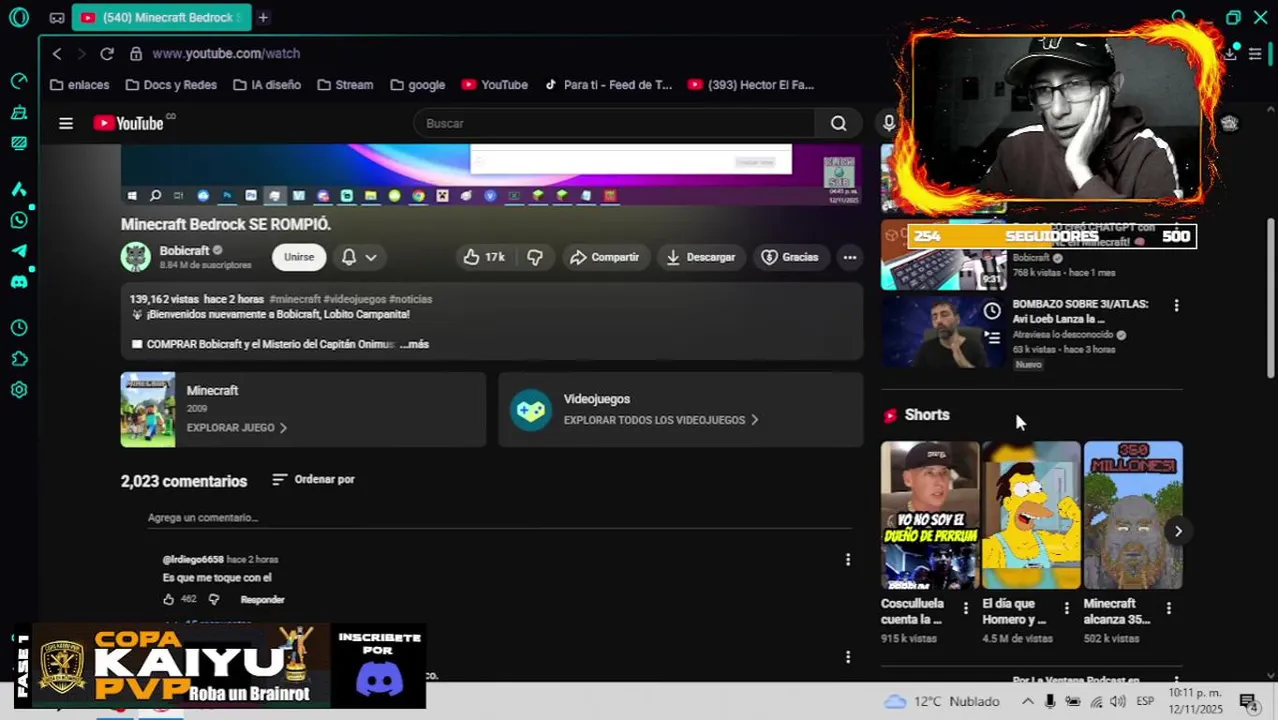Start voice search with microphone icon

(x=888, y=123)
